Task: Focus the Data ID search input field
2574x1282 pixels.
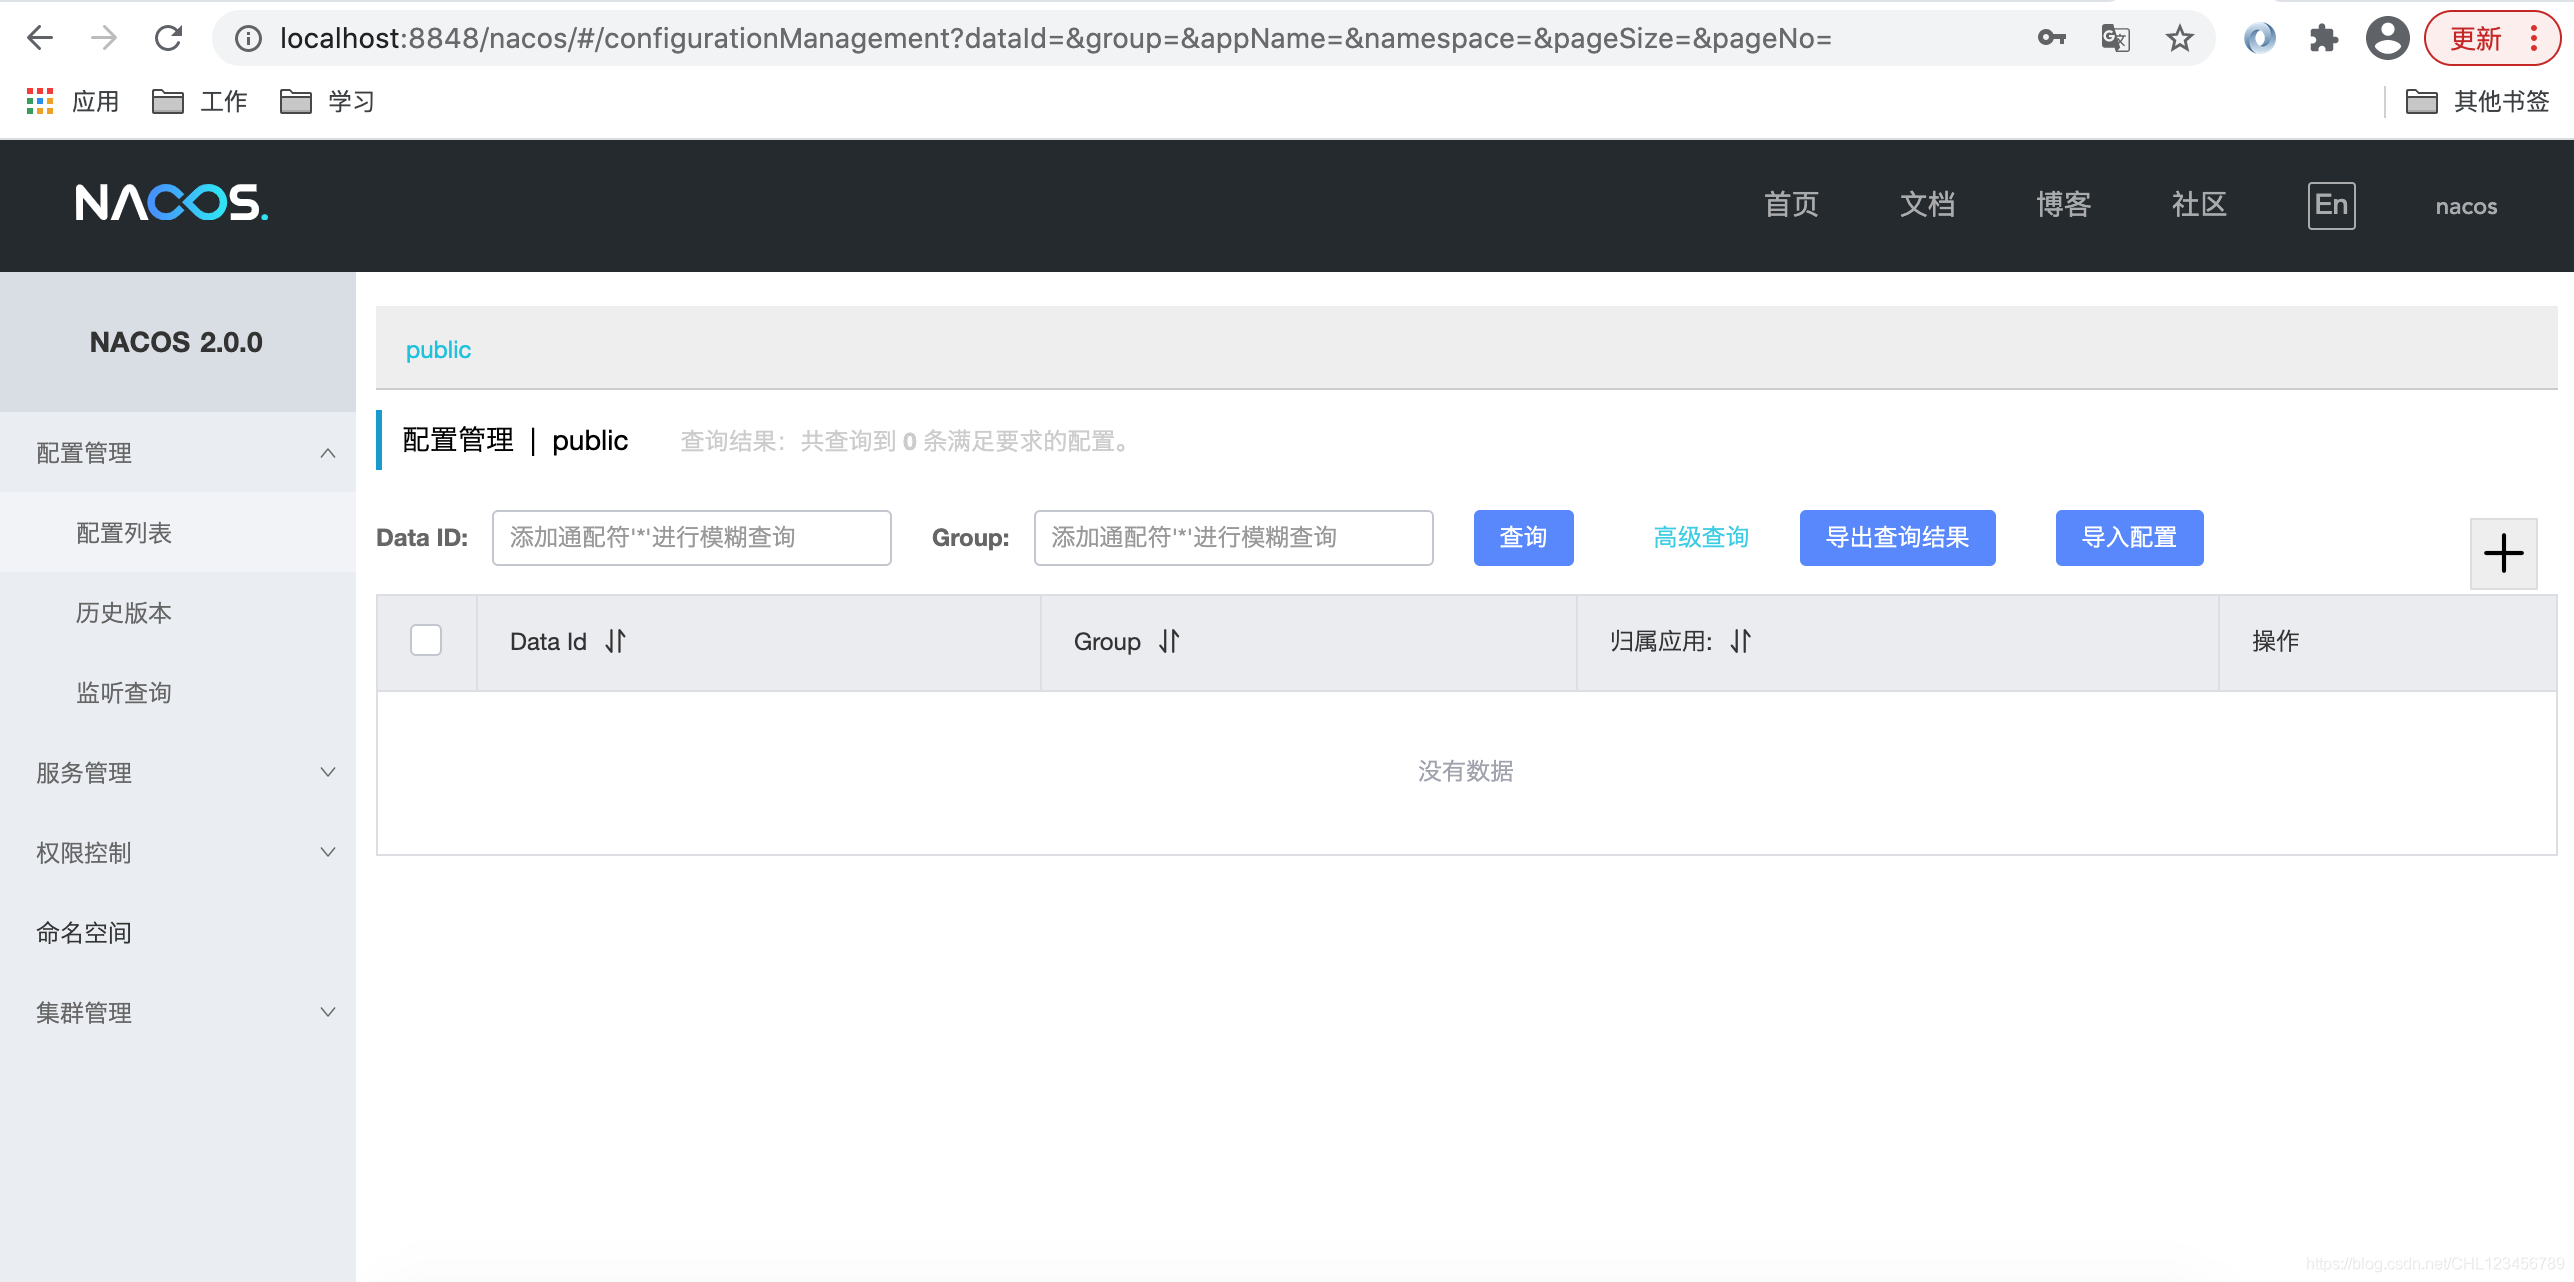Action: [x=691, y=538]
